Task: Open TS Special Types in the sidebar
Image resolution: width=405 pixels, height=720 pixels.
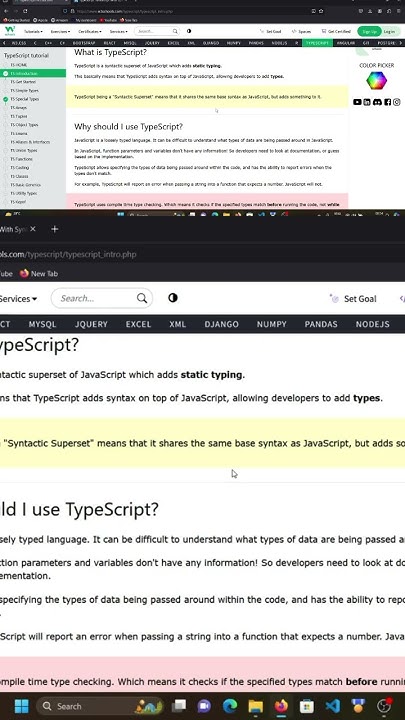Action: click(24, 99)
